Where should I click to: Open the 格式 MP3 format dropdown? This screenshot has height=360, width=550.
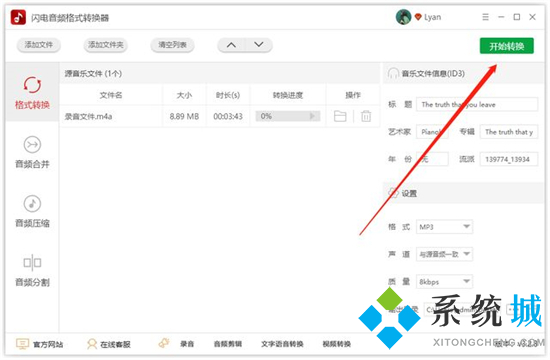pos(444,227)
